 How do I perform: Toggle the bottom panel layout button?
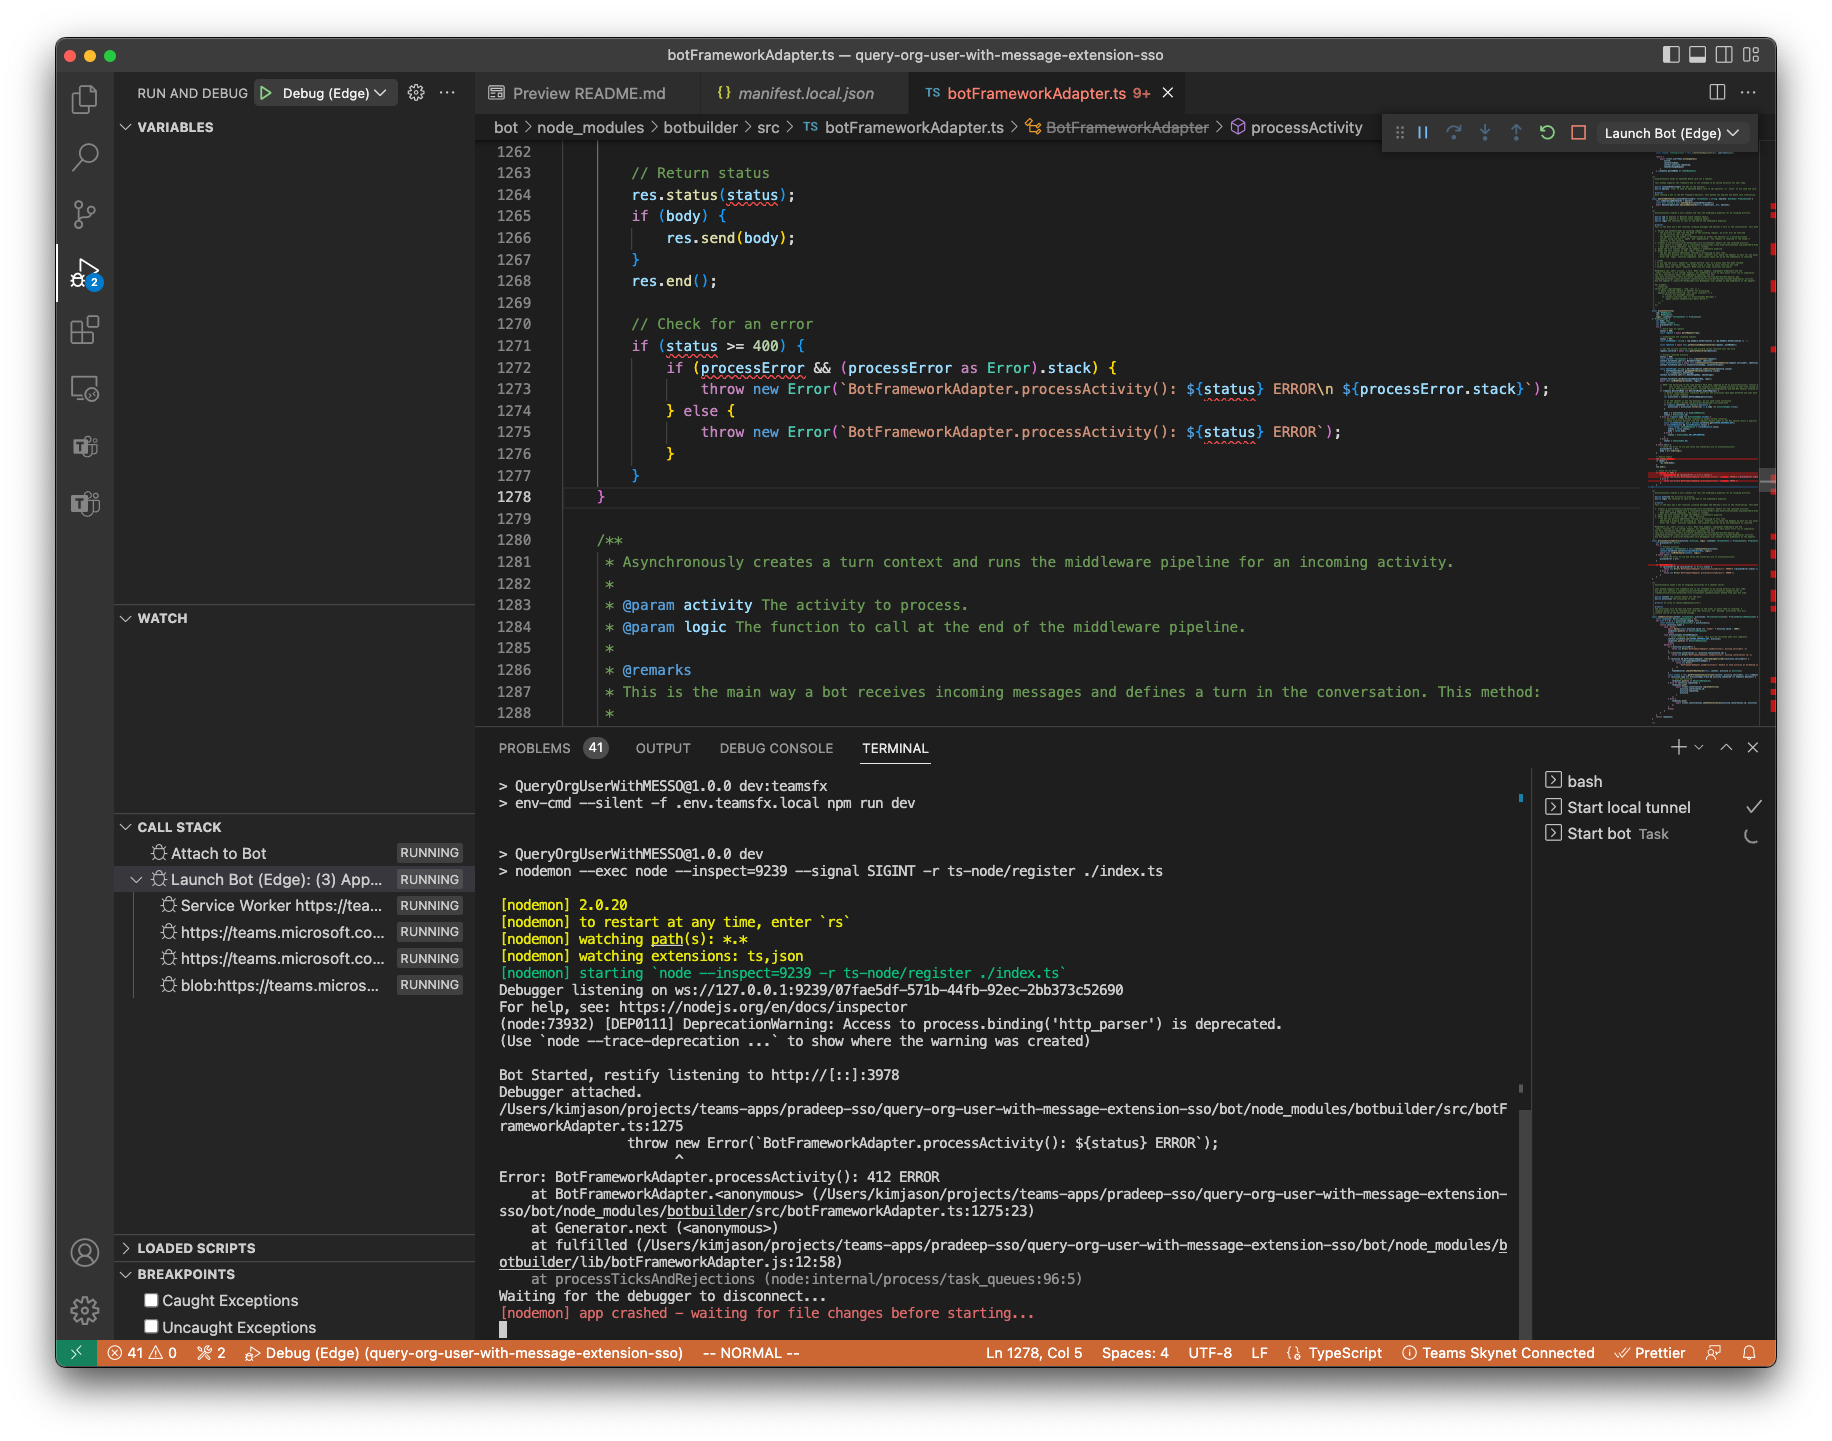pos(1697,55)
